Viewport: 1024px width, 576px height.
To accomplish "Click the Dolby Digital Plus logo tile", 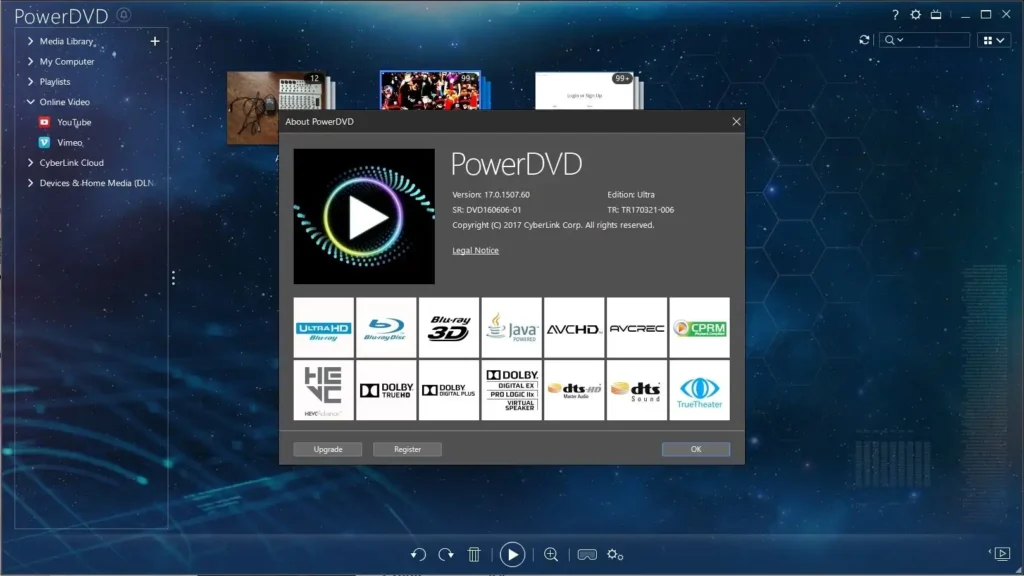I will [x=449, y=391].
